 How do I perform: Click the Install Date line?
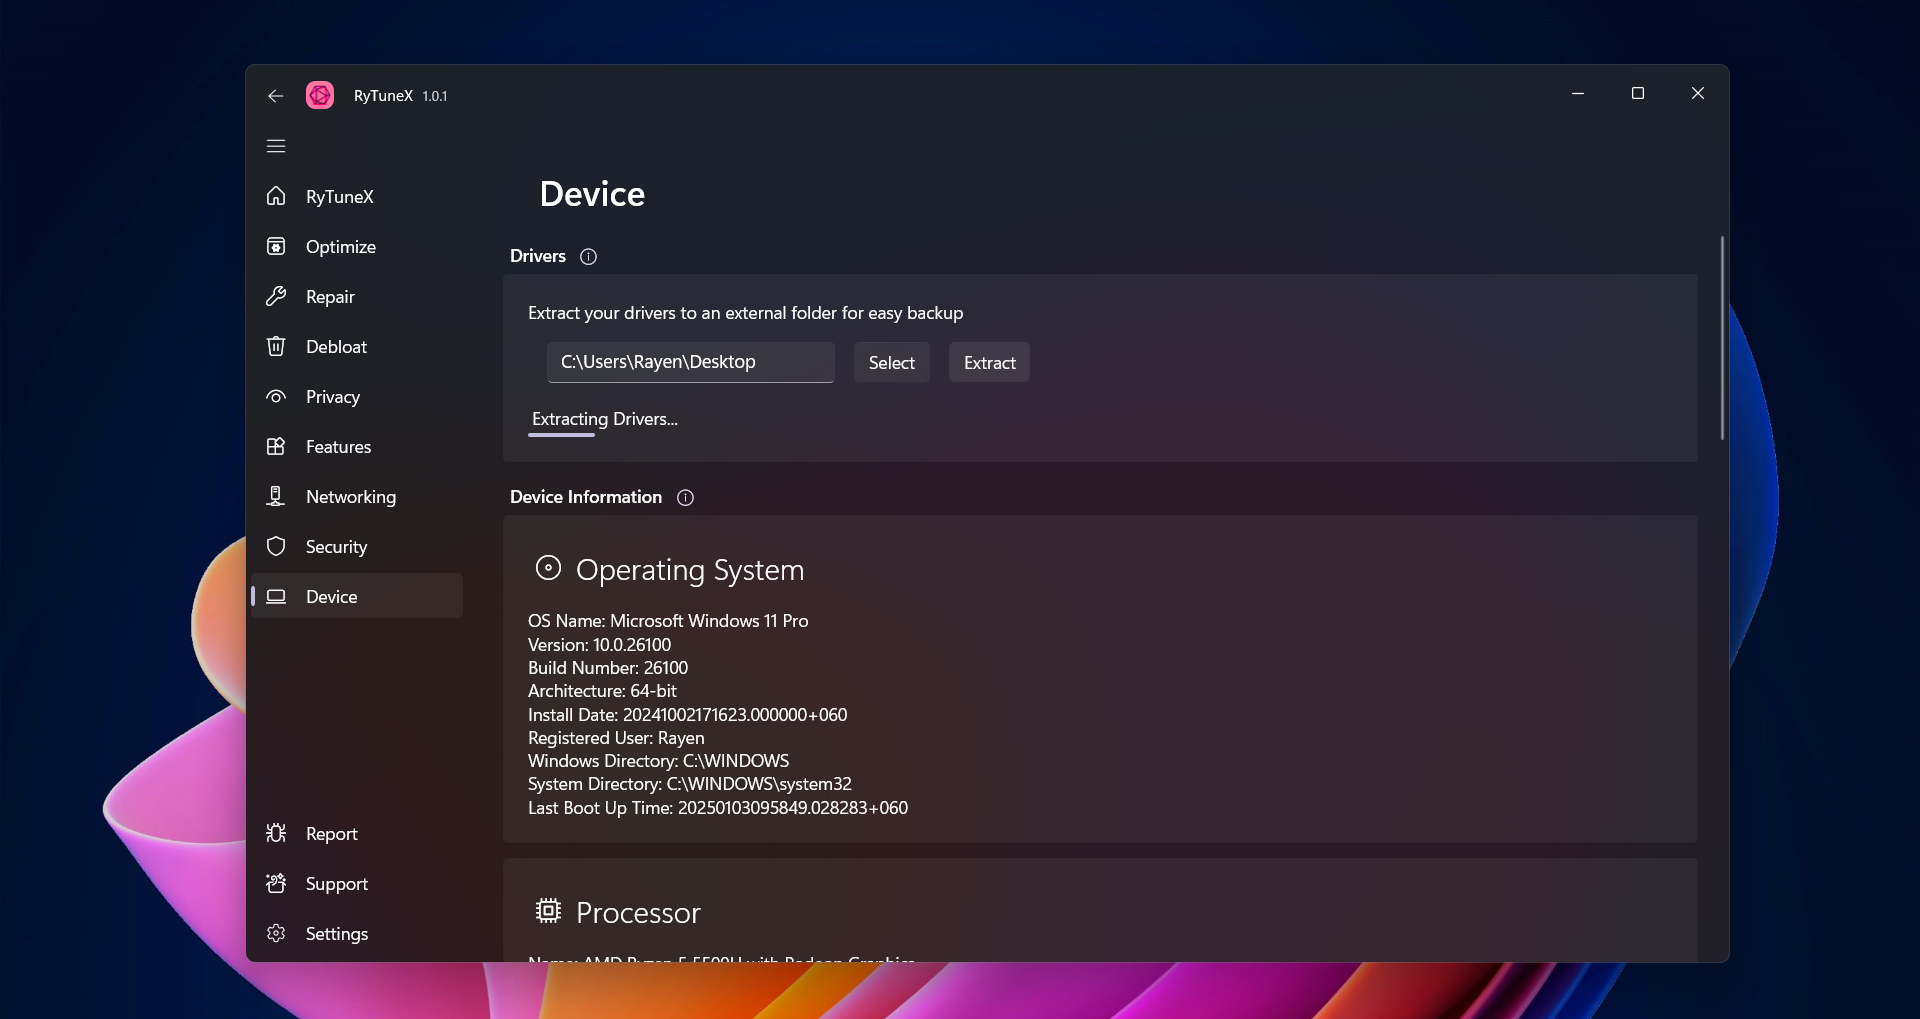tap(688, 715)
